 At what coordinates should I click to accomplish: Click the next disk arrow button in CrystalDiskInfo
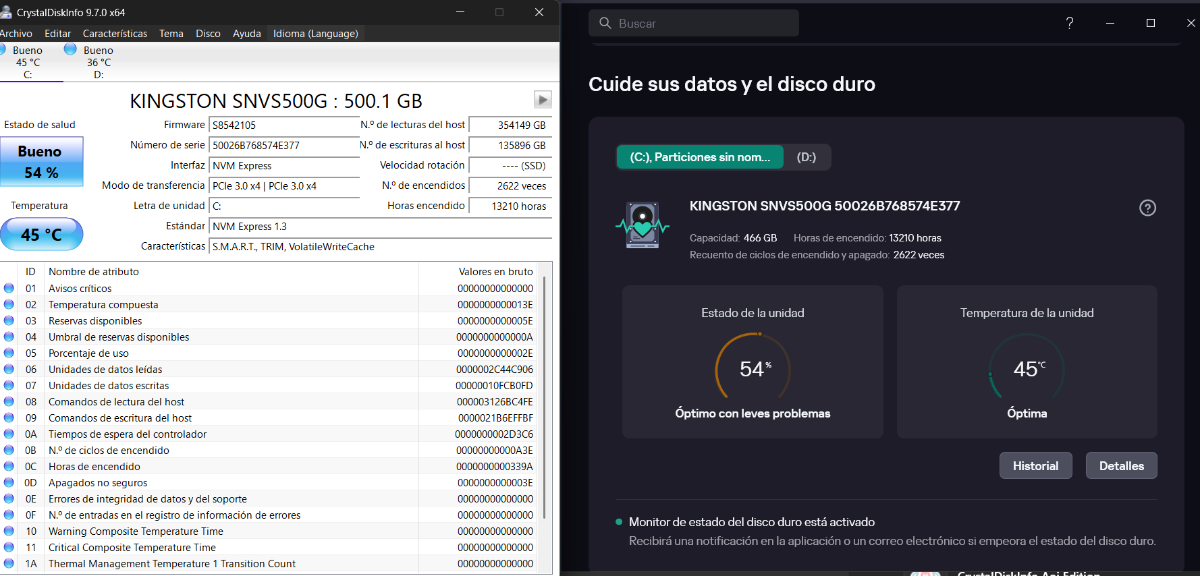(x=543, y=99)
